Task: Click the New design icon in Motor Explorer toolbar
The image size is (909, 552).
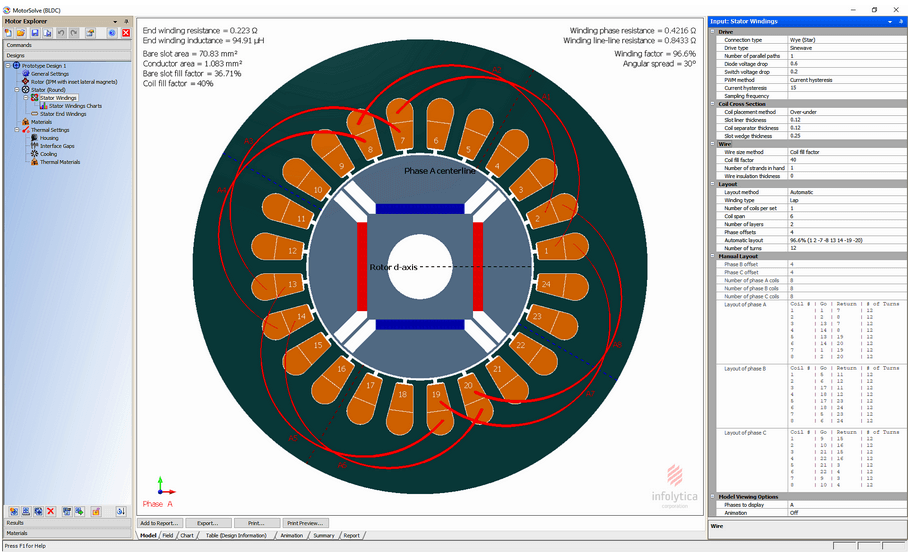Action: pyautogui.click(x=9, y=33)
